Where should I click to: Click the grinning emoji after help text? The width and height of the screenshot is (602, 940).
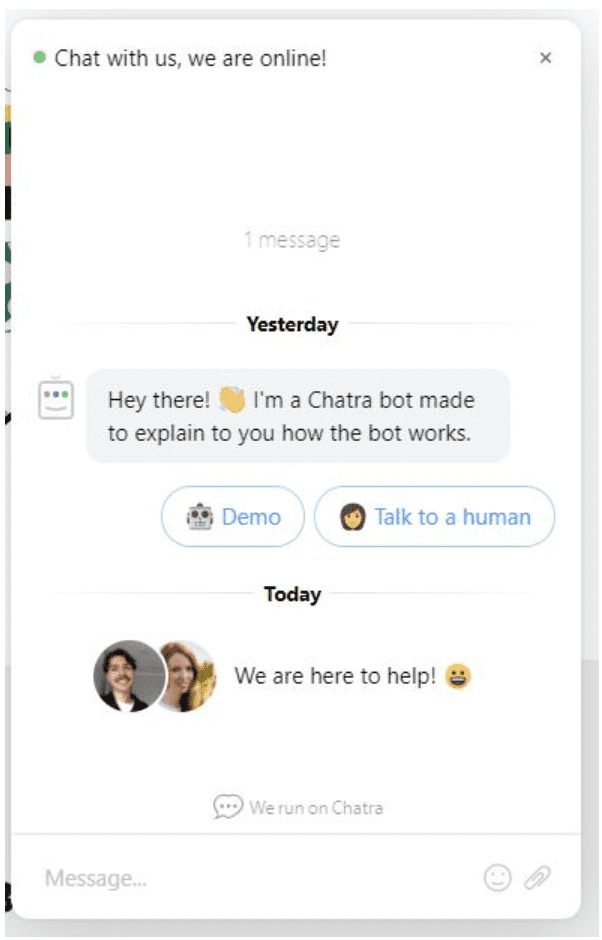pyautogui.click(x=458, y=676)
